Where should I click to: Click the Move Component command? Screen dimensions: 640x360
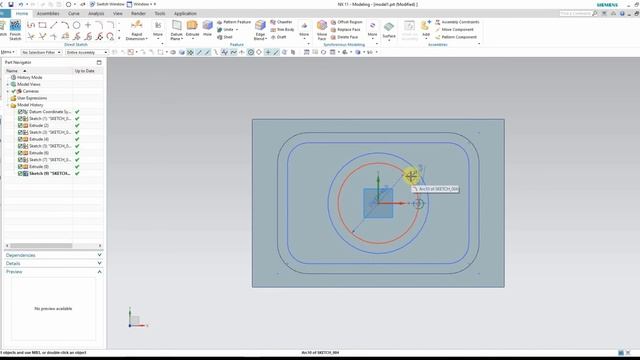[x=454, y=29]
